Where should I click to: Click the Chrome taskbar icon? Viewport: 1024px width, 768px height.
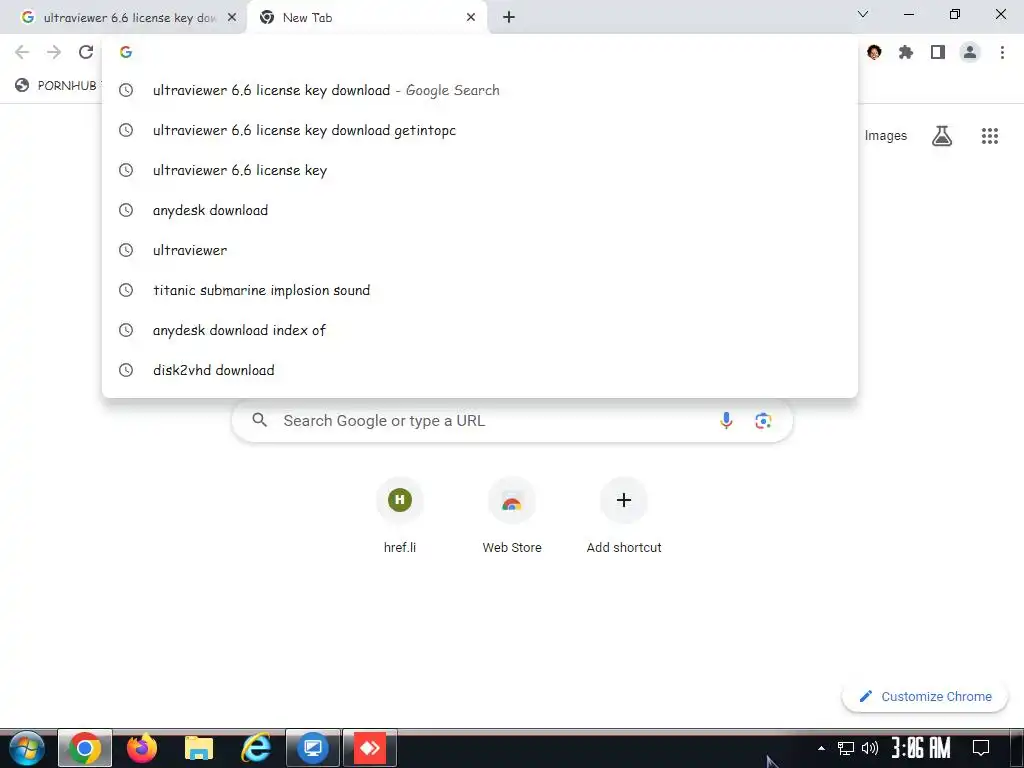pyautogui.click(x=85, y=748)
